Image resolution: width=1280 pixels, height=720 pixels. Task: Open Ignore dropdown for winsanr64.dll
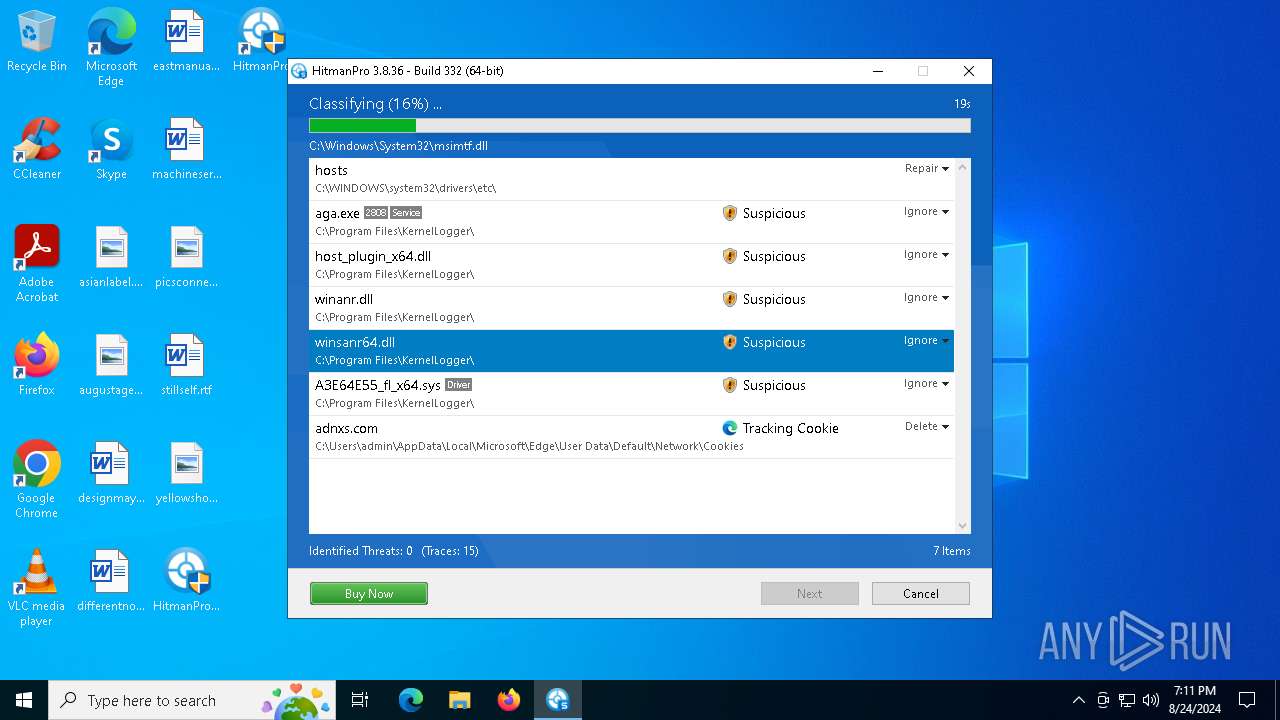tap(927, 341)
